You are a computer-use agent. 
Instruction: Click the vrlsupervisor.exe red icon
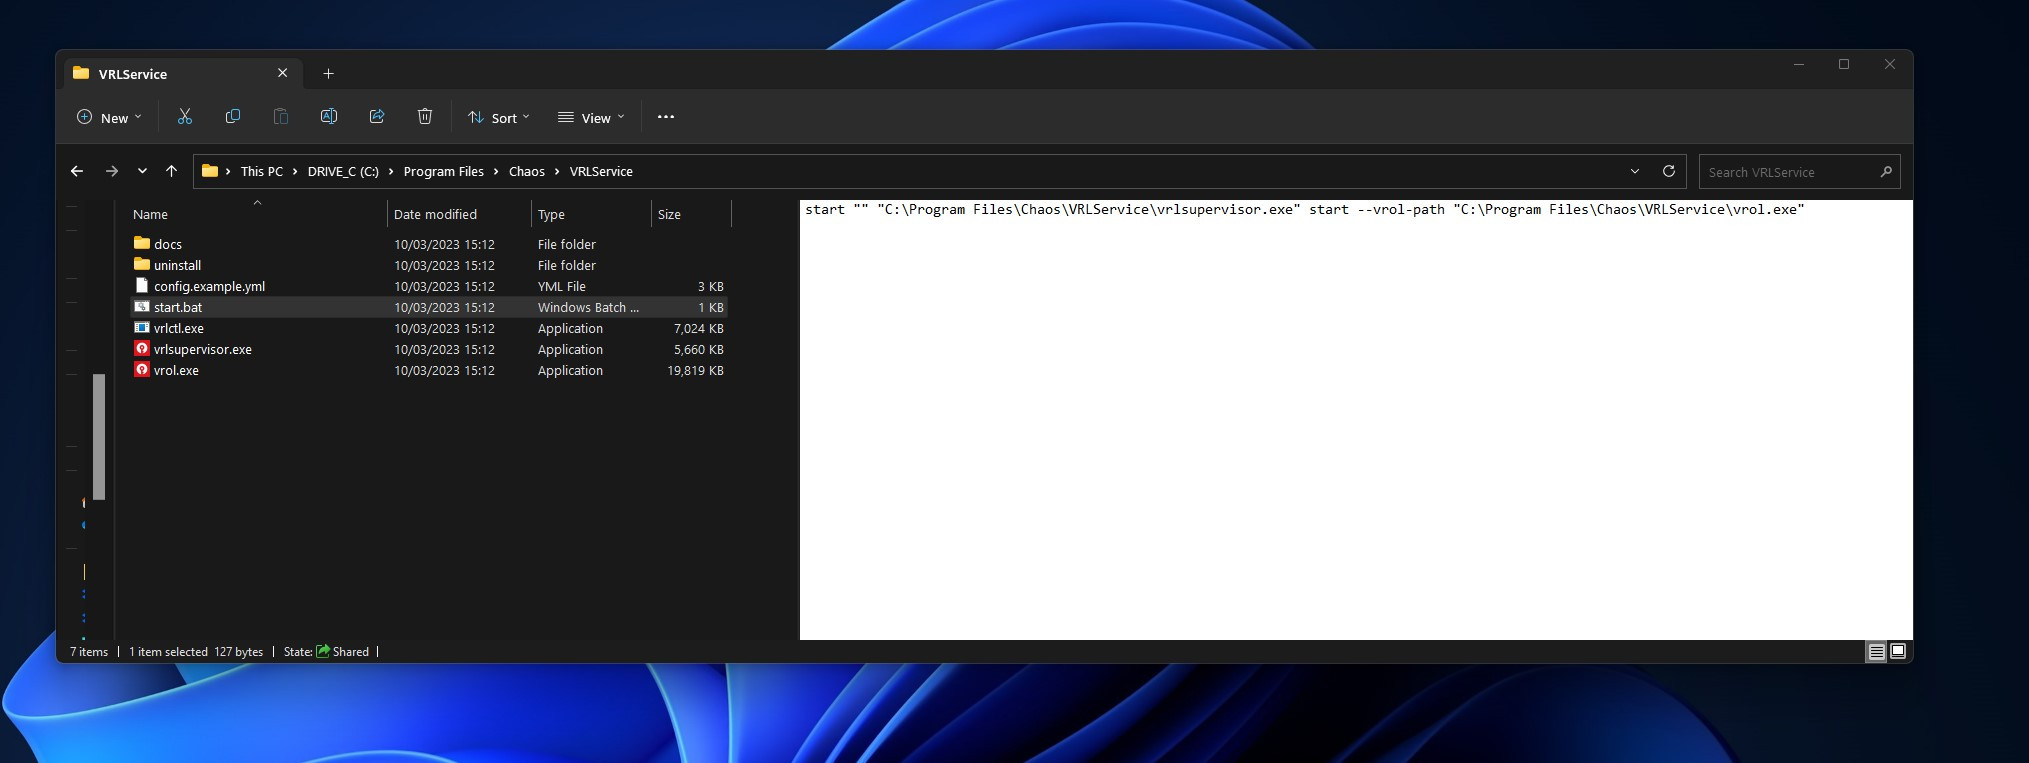click(x=142, y=348)
